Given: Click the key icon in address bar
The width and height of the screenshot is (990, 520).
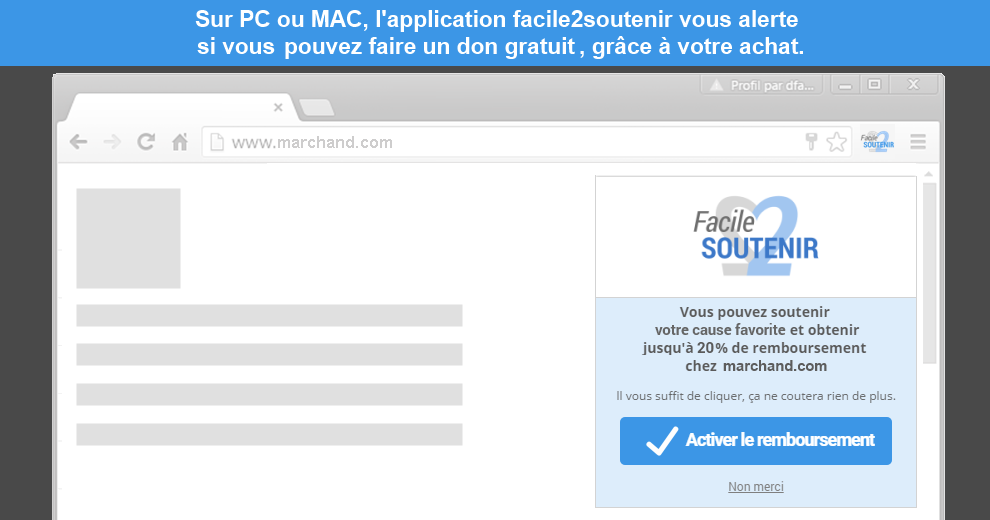Looking at the screenshot, I should tap(811, 141).
